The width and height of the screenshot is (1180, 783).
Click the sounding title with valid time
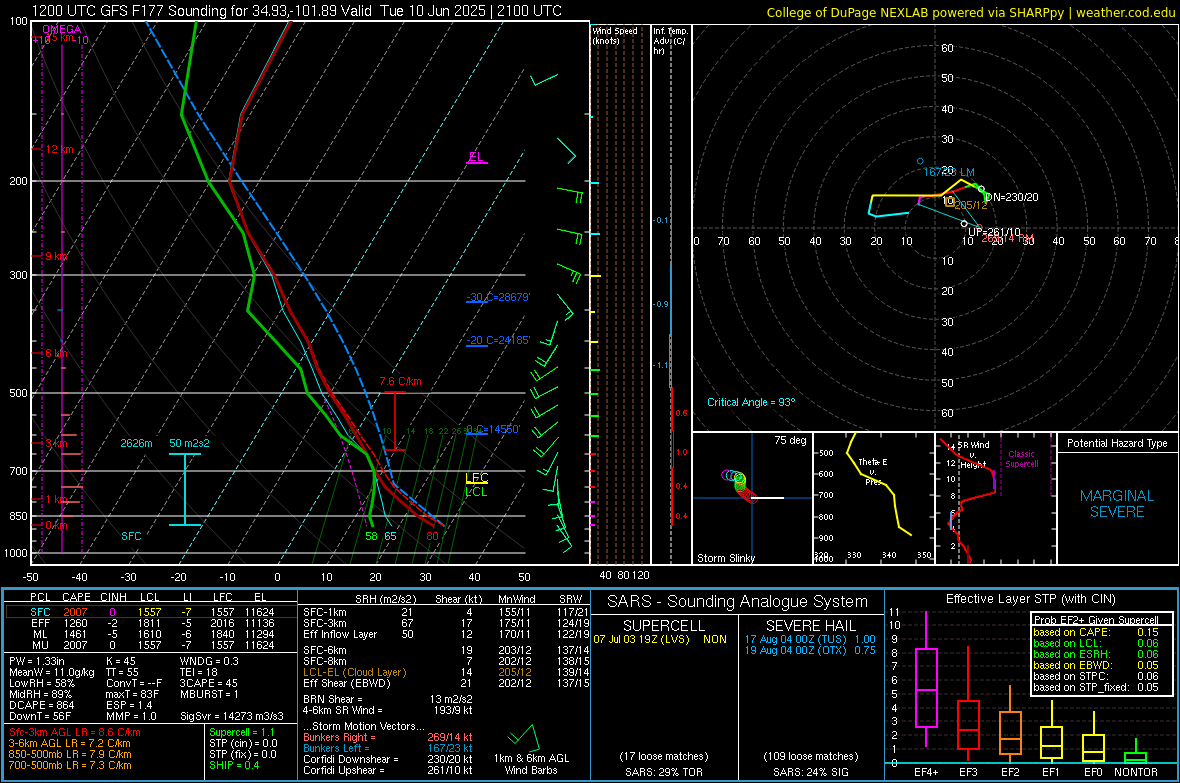(x=297, y=11)
